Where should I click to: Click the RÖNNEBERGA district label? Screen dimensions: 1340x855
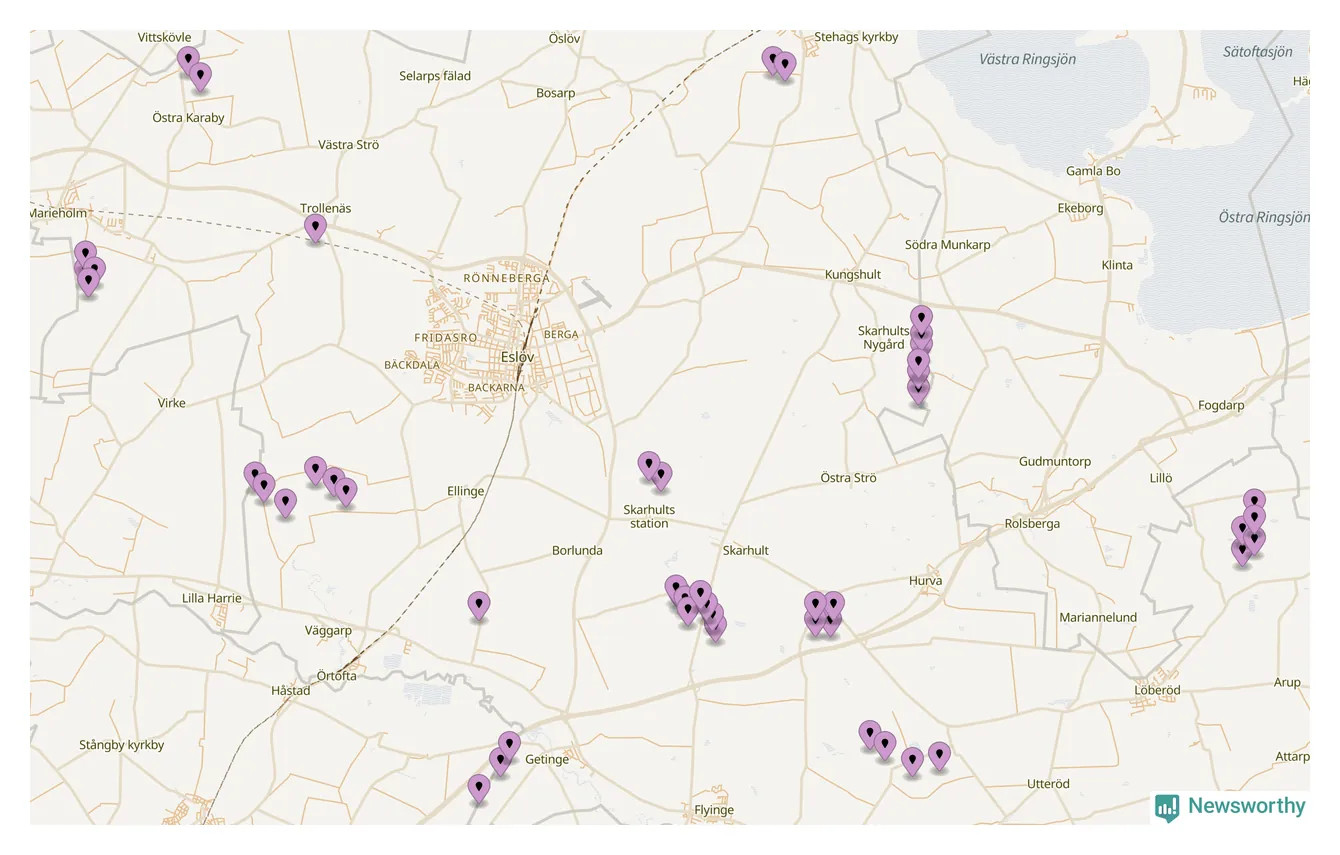(506, 278)
